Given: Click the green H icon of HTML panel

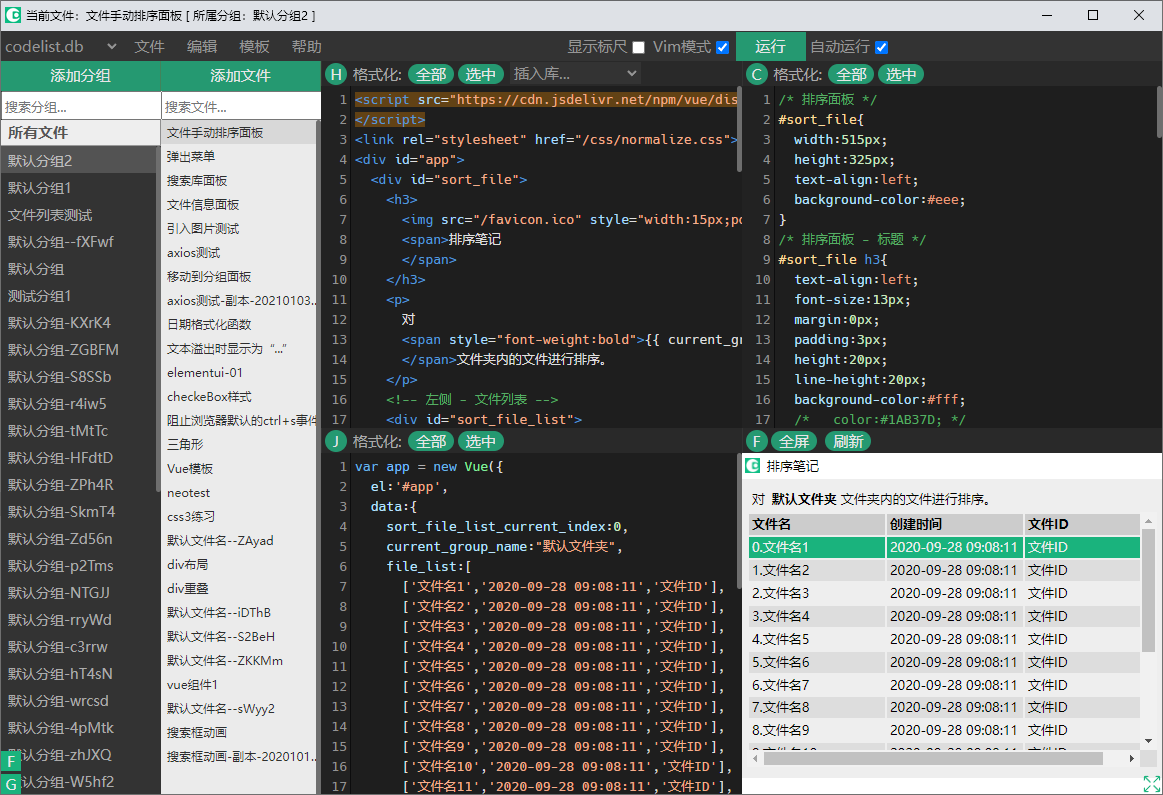Looking at the screenshot, I should (x=336, y=74).
